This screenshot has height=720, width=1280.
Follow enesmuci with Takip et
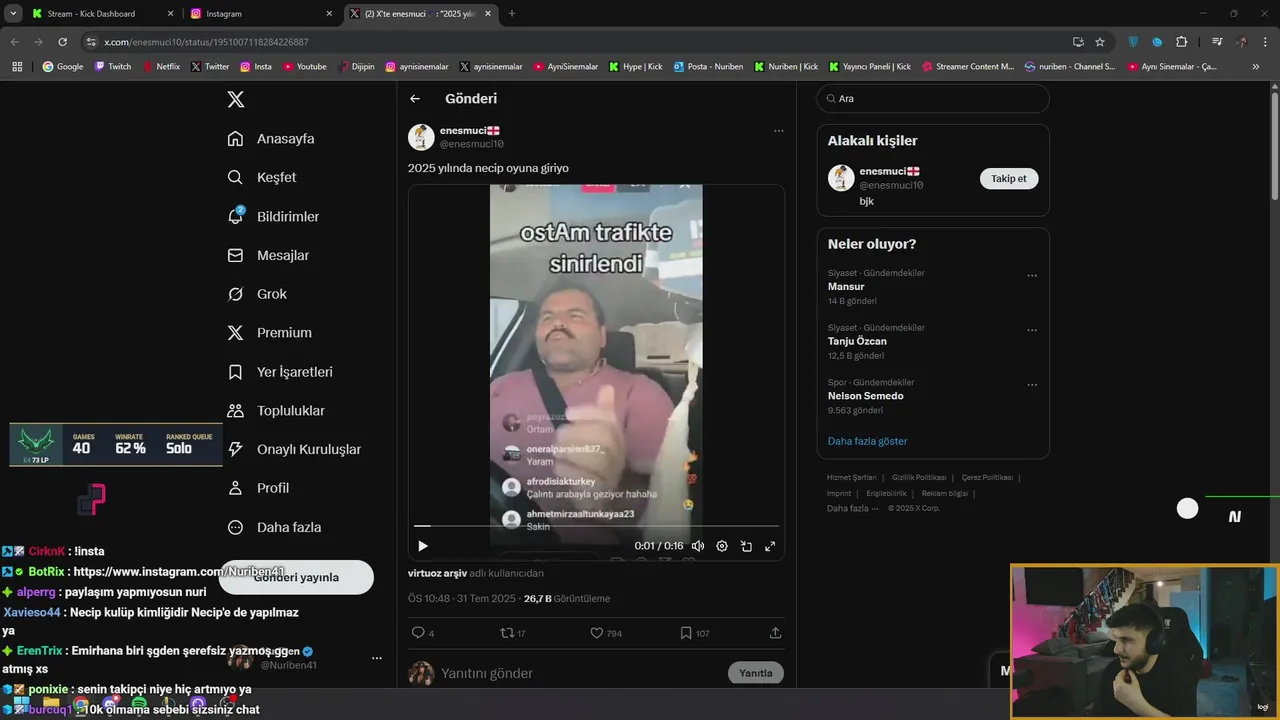click(x=1009, y=178)
